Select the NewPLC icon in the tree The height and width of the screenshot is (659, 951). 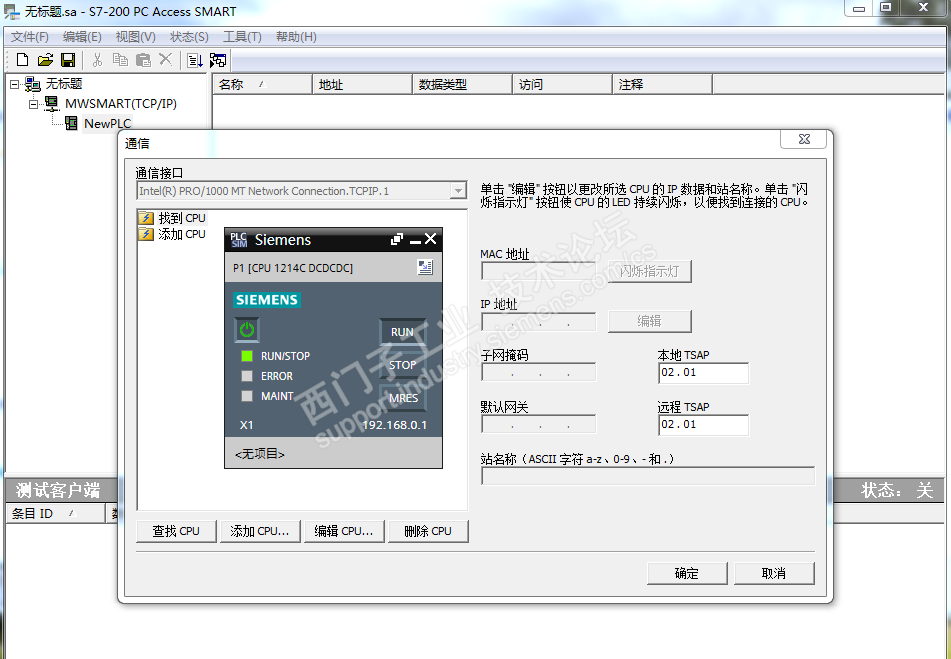(72, 124)
